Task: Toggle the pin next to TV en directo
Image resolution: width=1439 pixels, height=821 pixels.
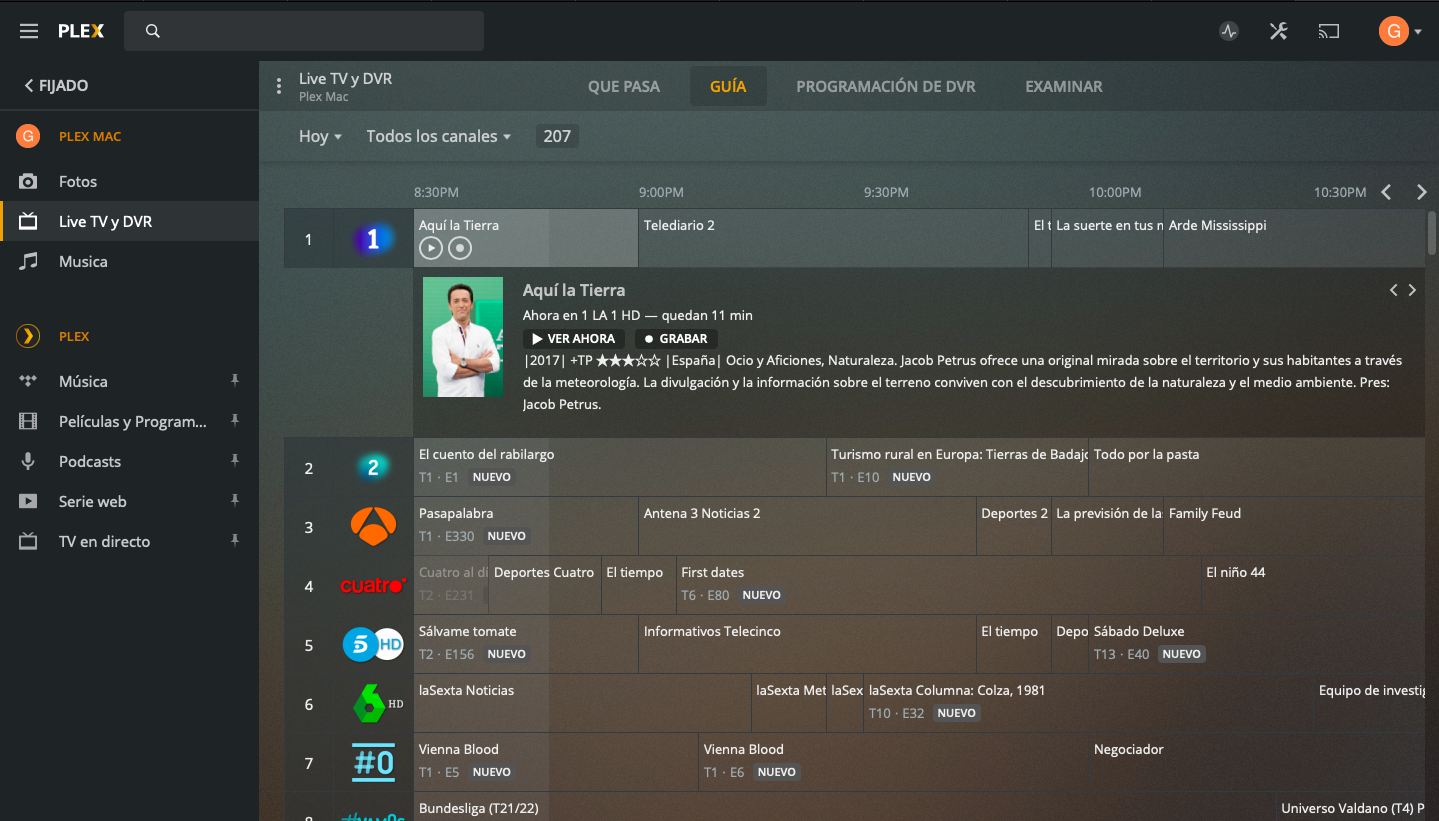Action: click(x=235, y=541)
